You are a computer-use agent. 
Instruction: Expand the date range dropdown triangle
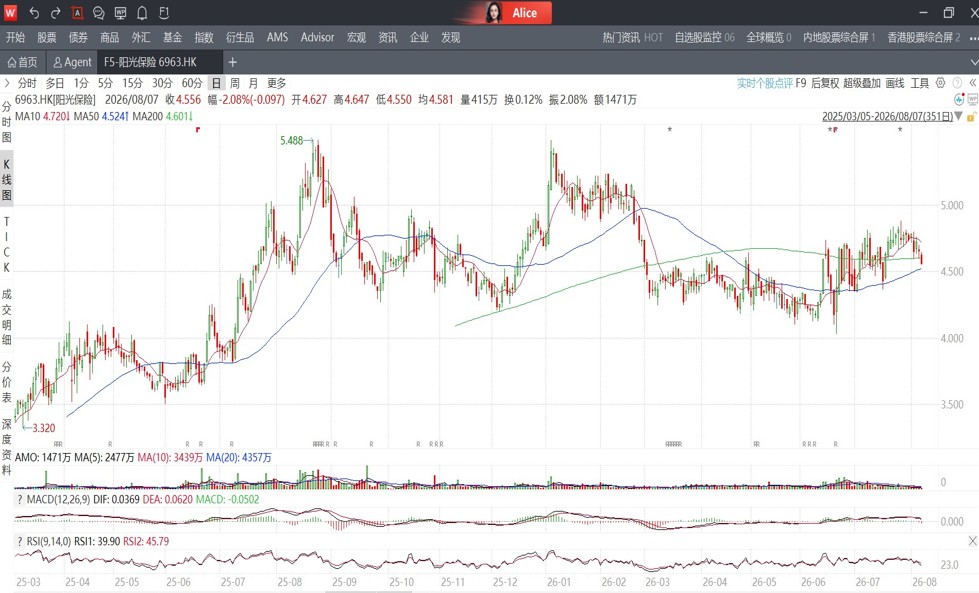pos(959,116)
